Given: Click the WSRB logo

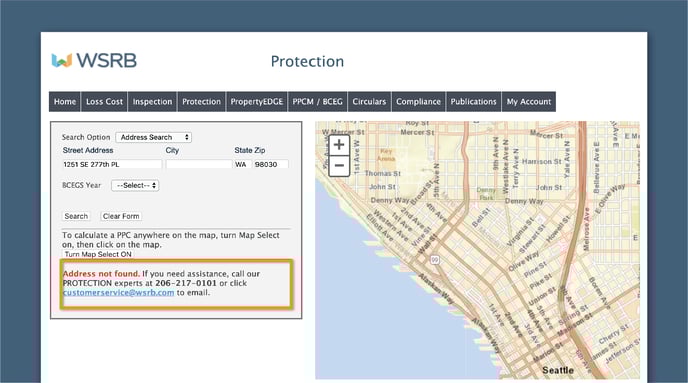Looking at the screenshot, I should [x=94, y=61].
